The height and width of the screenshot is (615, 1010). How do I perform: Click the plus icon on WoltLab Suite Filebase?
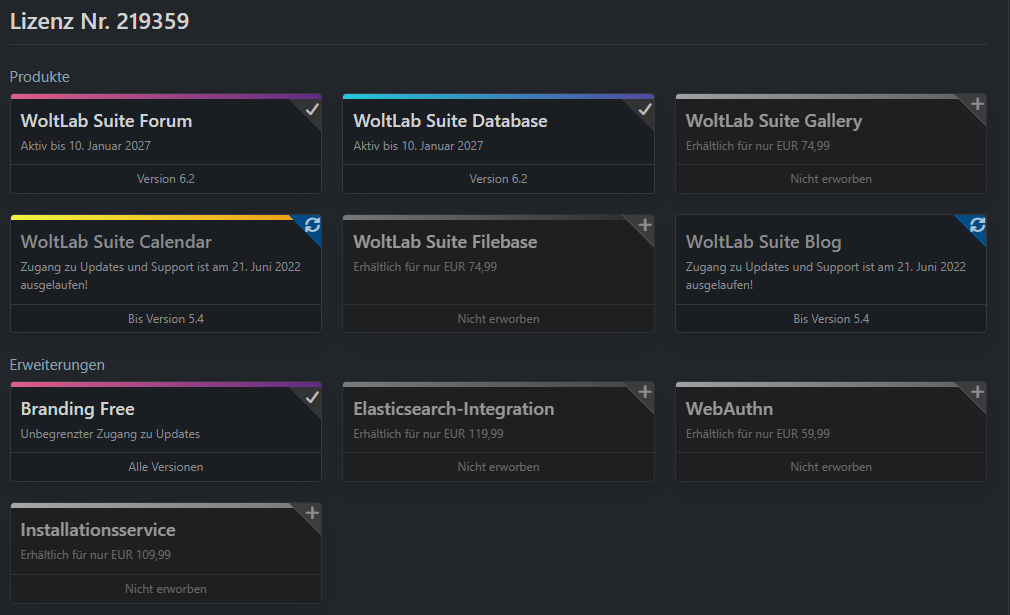[645, 225]
